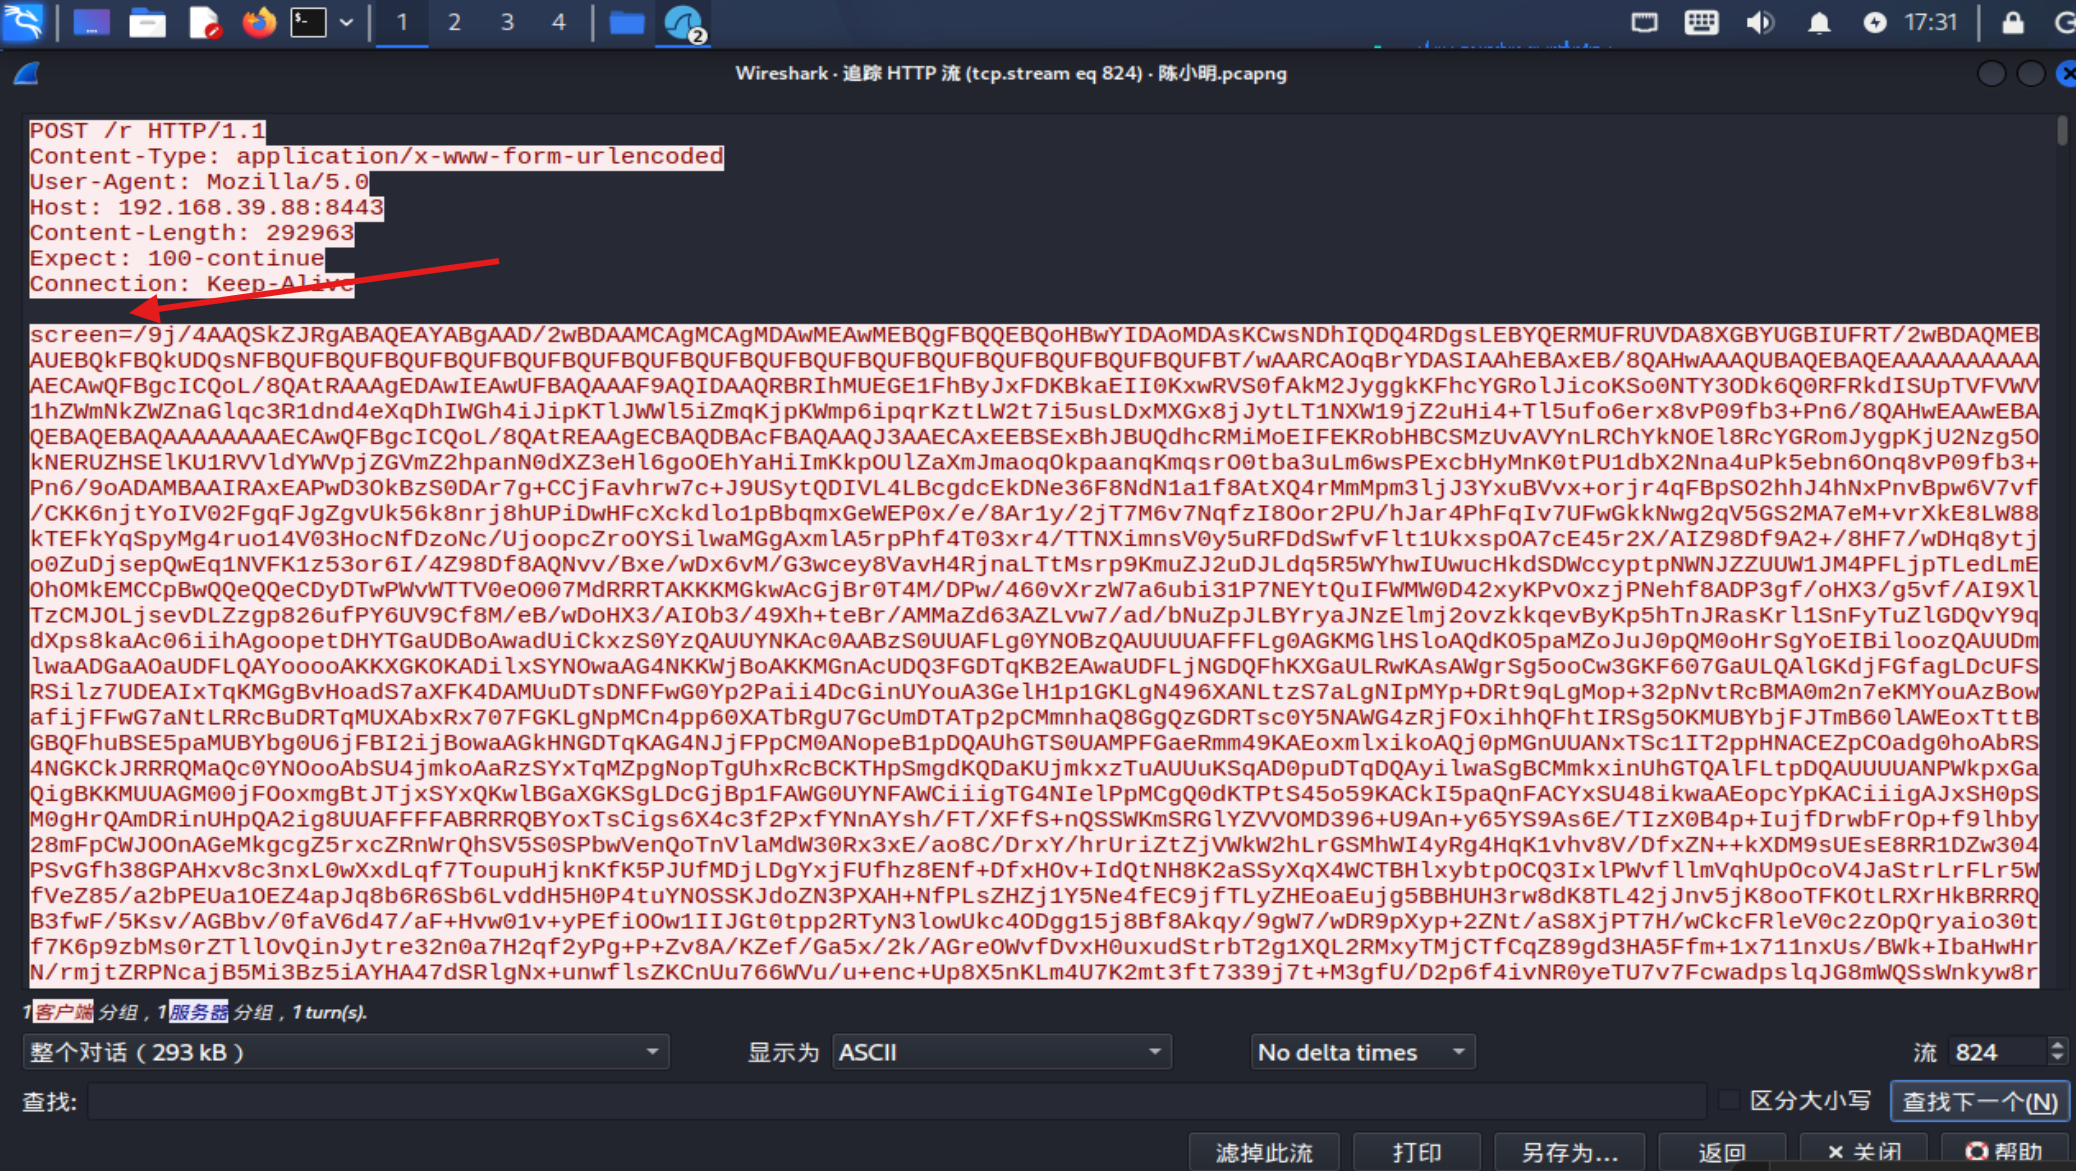Expand the terminal launcher dropdown arrow
The height and width of the screenshot is (1171, 2076).
346,22
